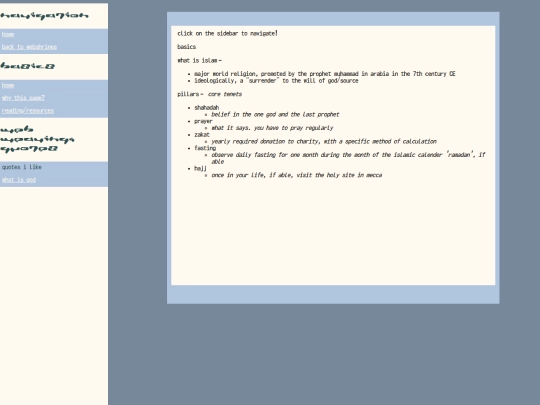This screenshot has width=540, height=405.
Task: Click the "shahadah" bullet item
Action: pyautogui.click(x=207, y=107)
